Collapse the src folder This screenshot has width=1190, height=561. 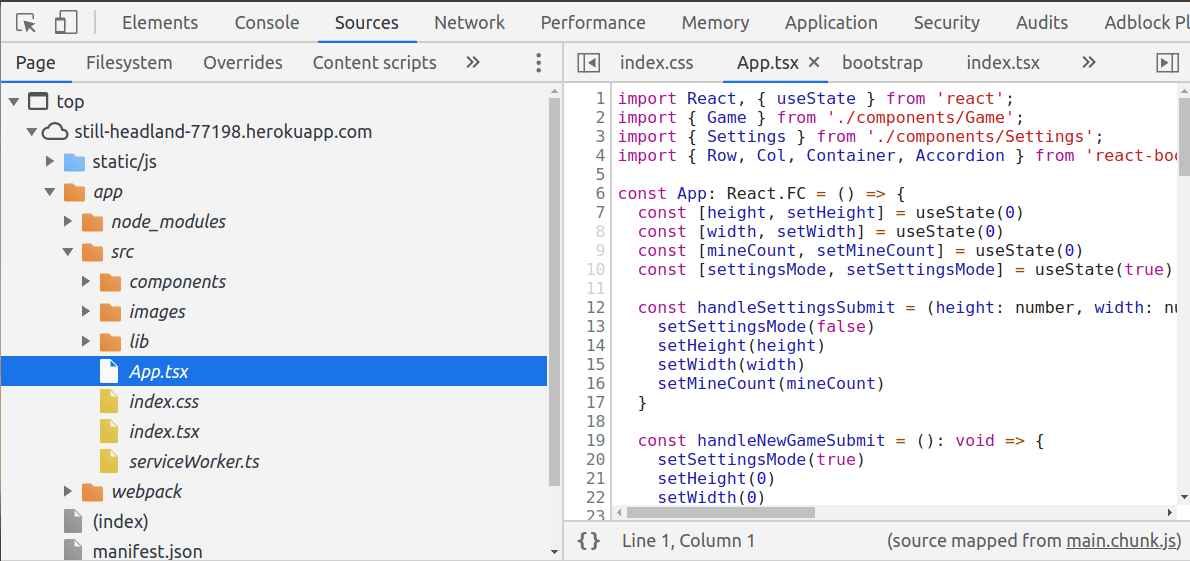tap(68, 252)
